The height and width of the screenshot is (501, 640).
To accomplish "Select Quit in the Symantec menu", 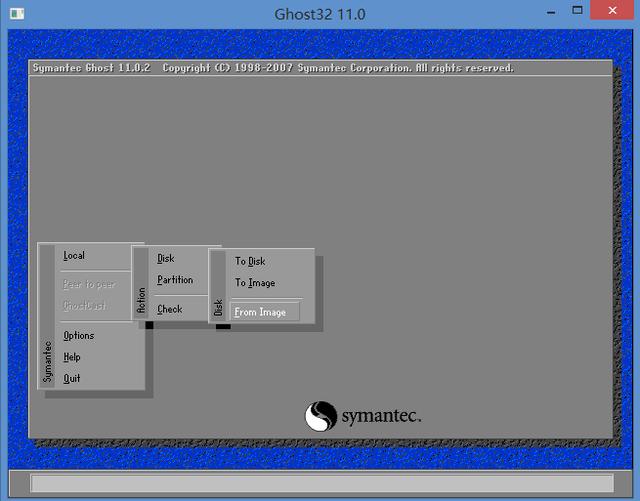I will (x=72, y=379).
